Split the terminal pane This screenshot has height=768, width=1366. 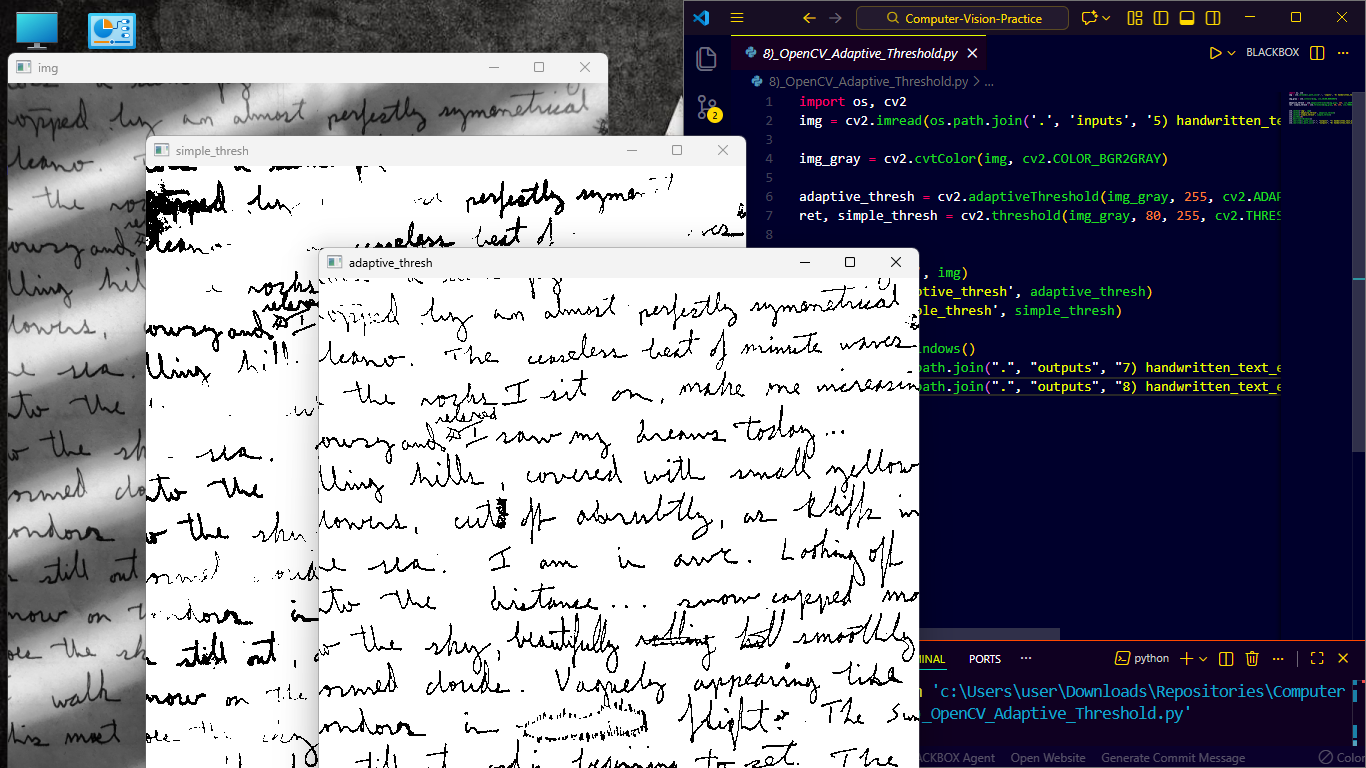(1227, 658)
